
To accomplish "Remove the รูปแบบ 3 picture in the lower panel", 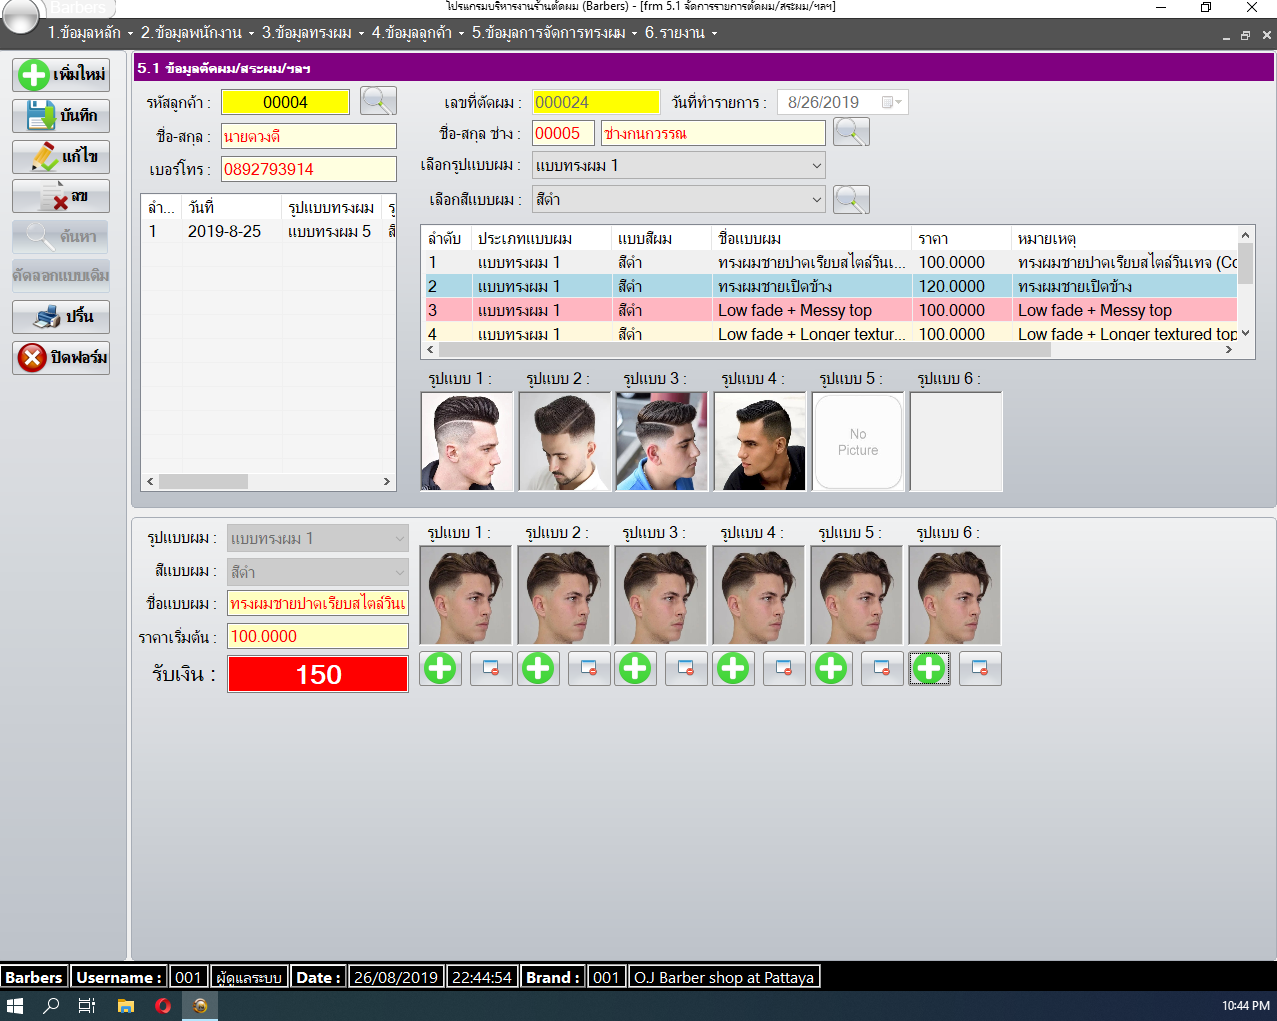I will pos(686,668).
